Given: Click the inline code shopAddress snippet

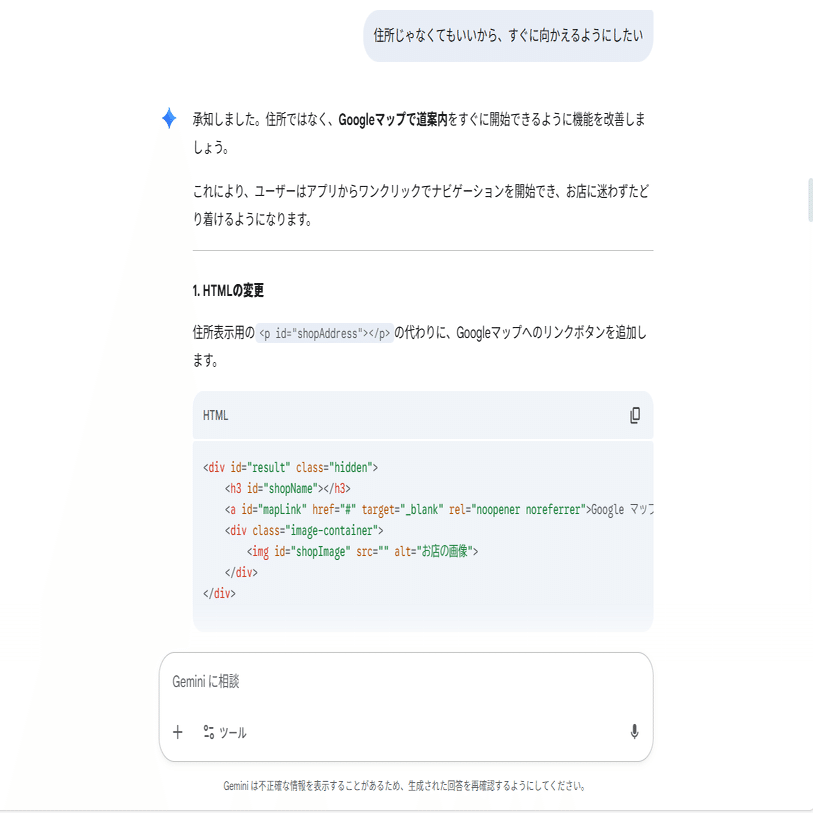Looking at the screenshot, I should (325, 333).
